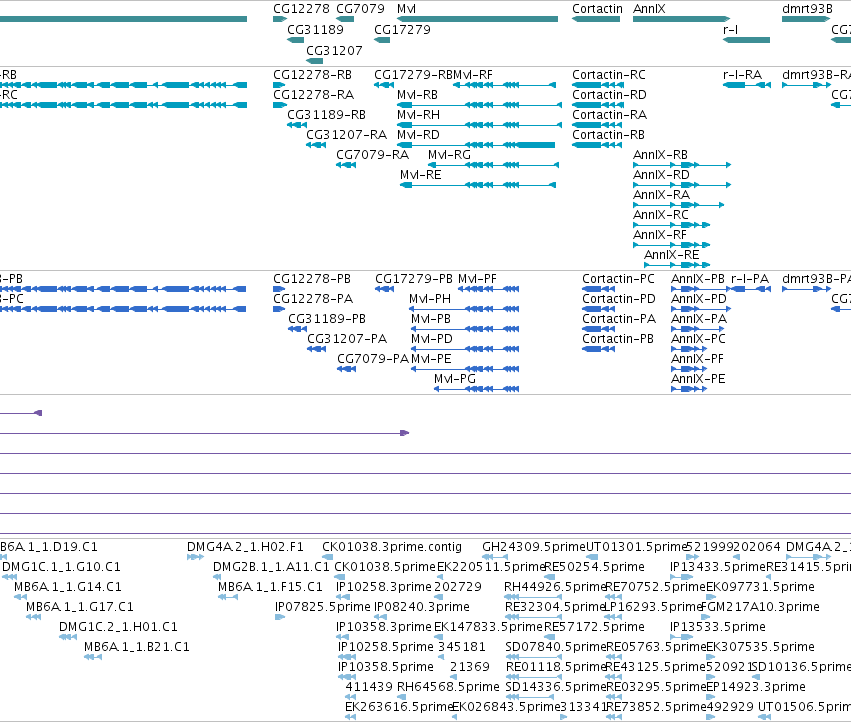Image resolution: width=851 pixels, height=722 pixels.
Task: Select transcript Cortactin-RB
Action: point(608,135)
